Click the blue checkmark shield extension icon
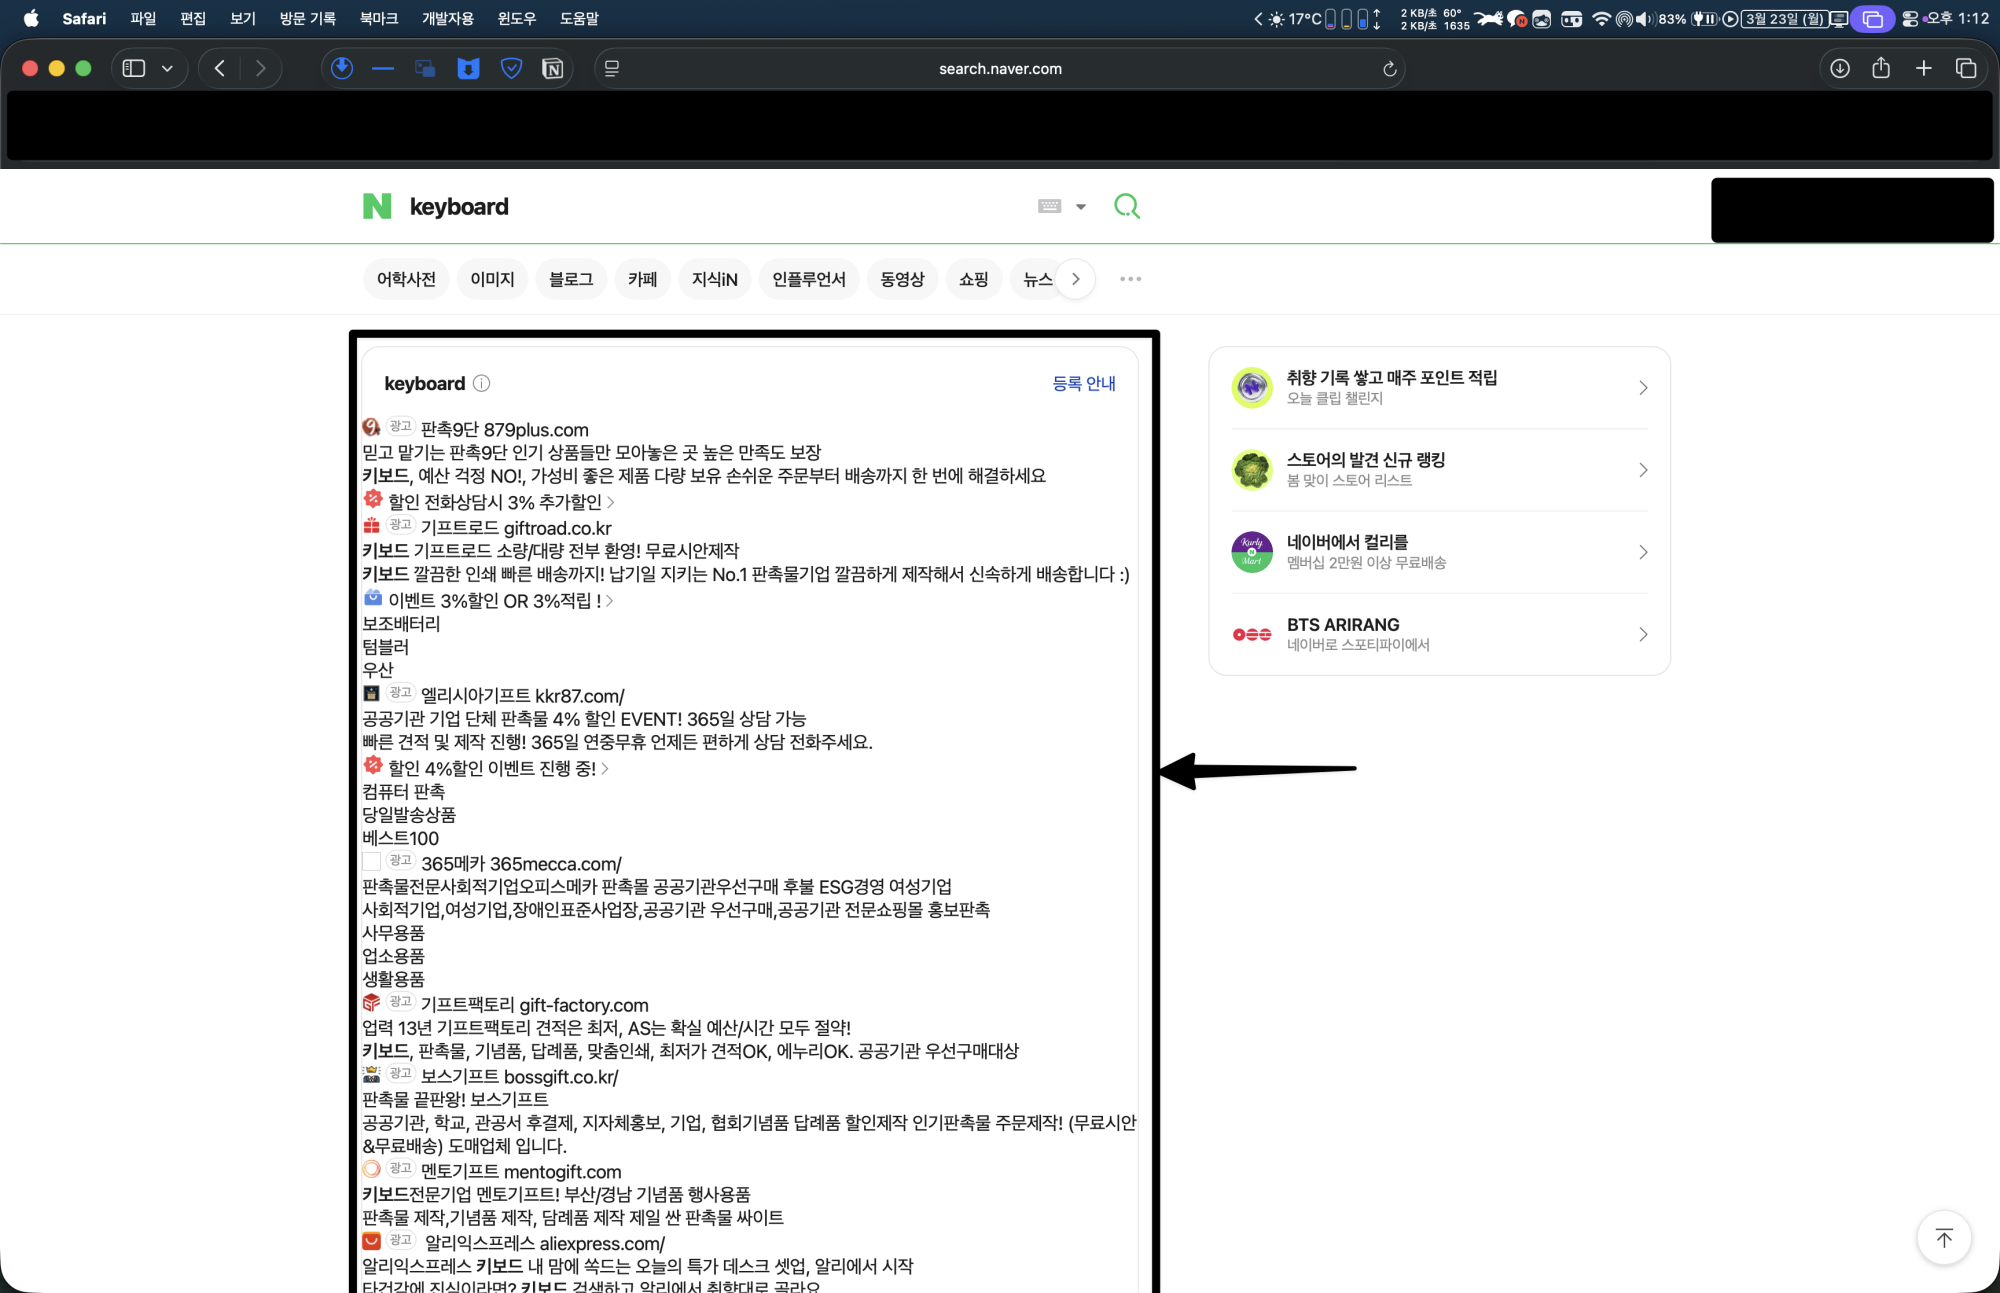 [511, 68]
